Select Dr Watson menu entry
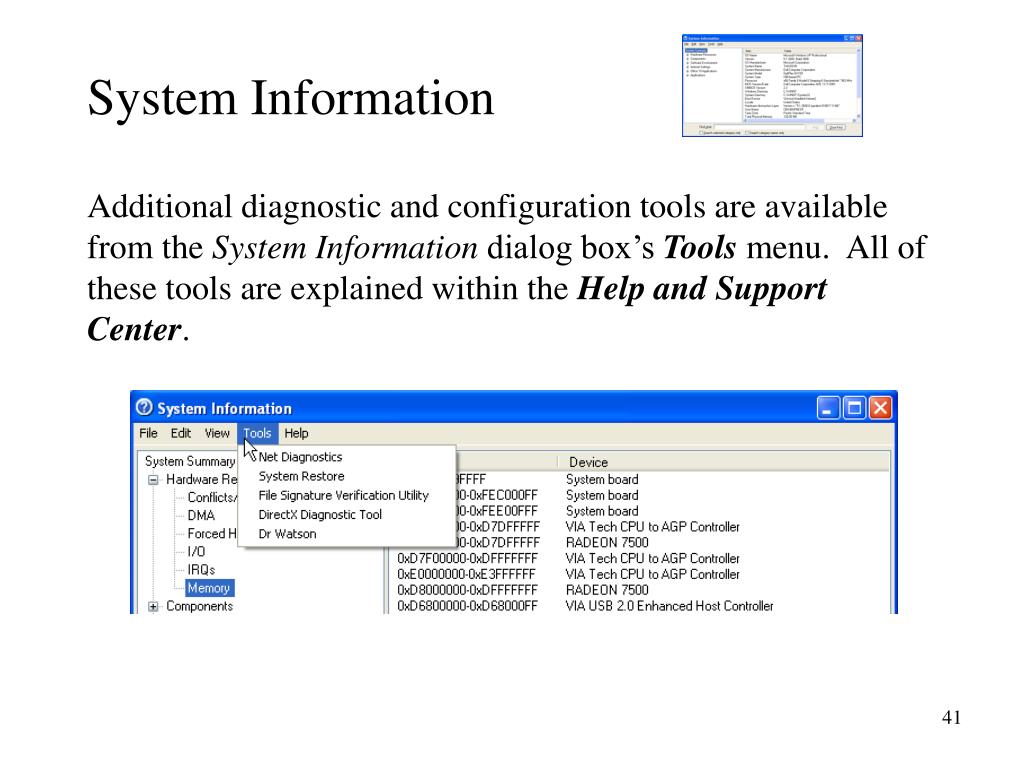 287,534
